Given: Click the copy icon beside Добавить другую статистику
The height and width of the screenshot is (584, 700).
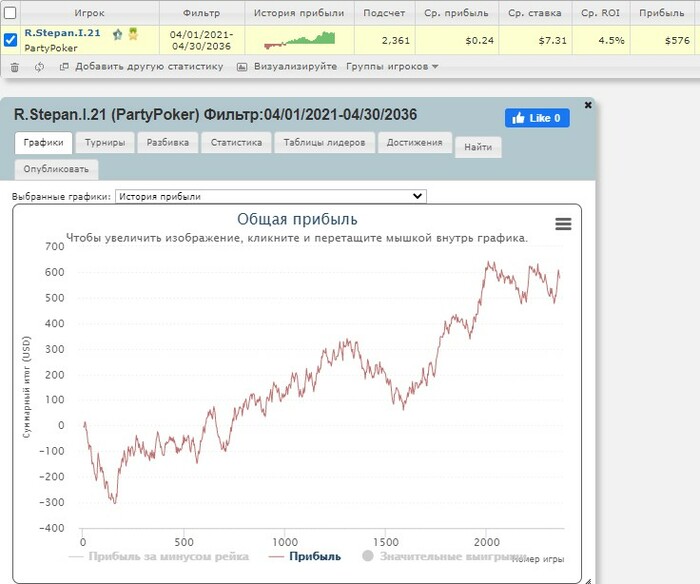Looking at the screenshot, I should pyautogui.click(x=64, y=67).
